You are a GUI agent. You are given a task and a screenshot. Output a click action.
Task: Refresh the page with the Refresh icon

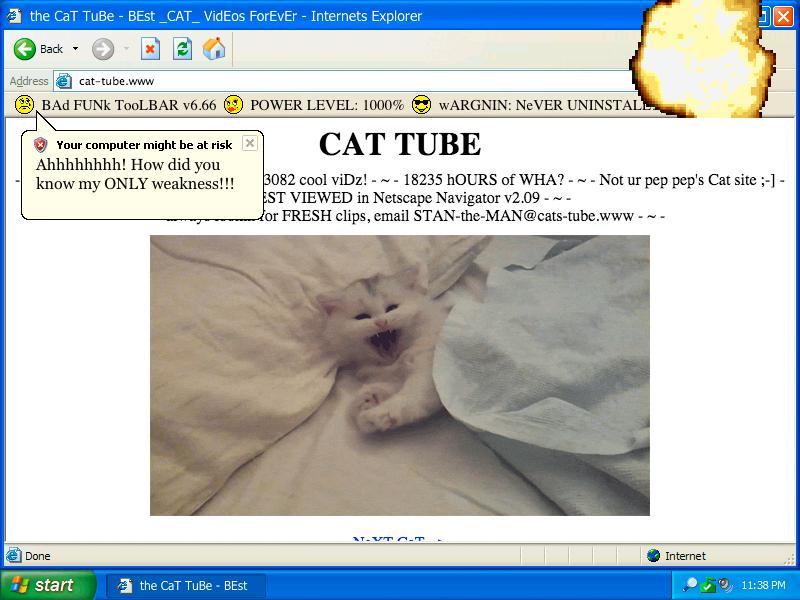(x=182, y=49)
